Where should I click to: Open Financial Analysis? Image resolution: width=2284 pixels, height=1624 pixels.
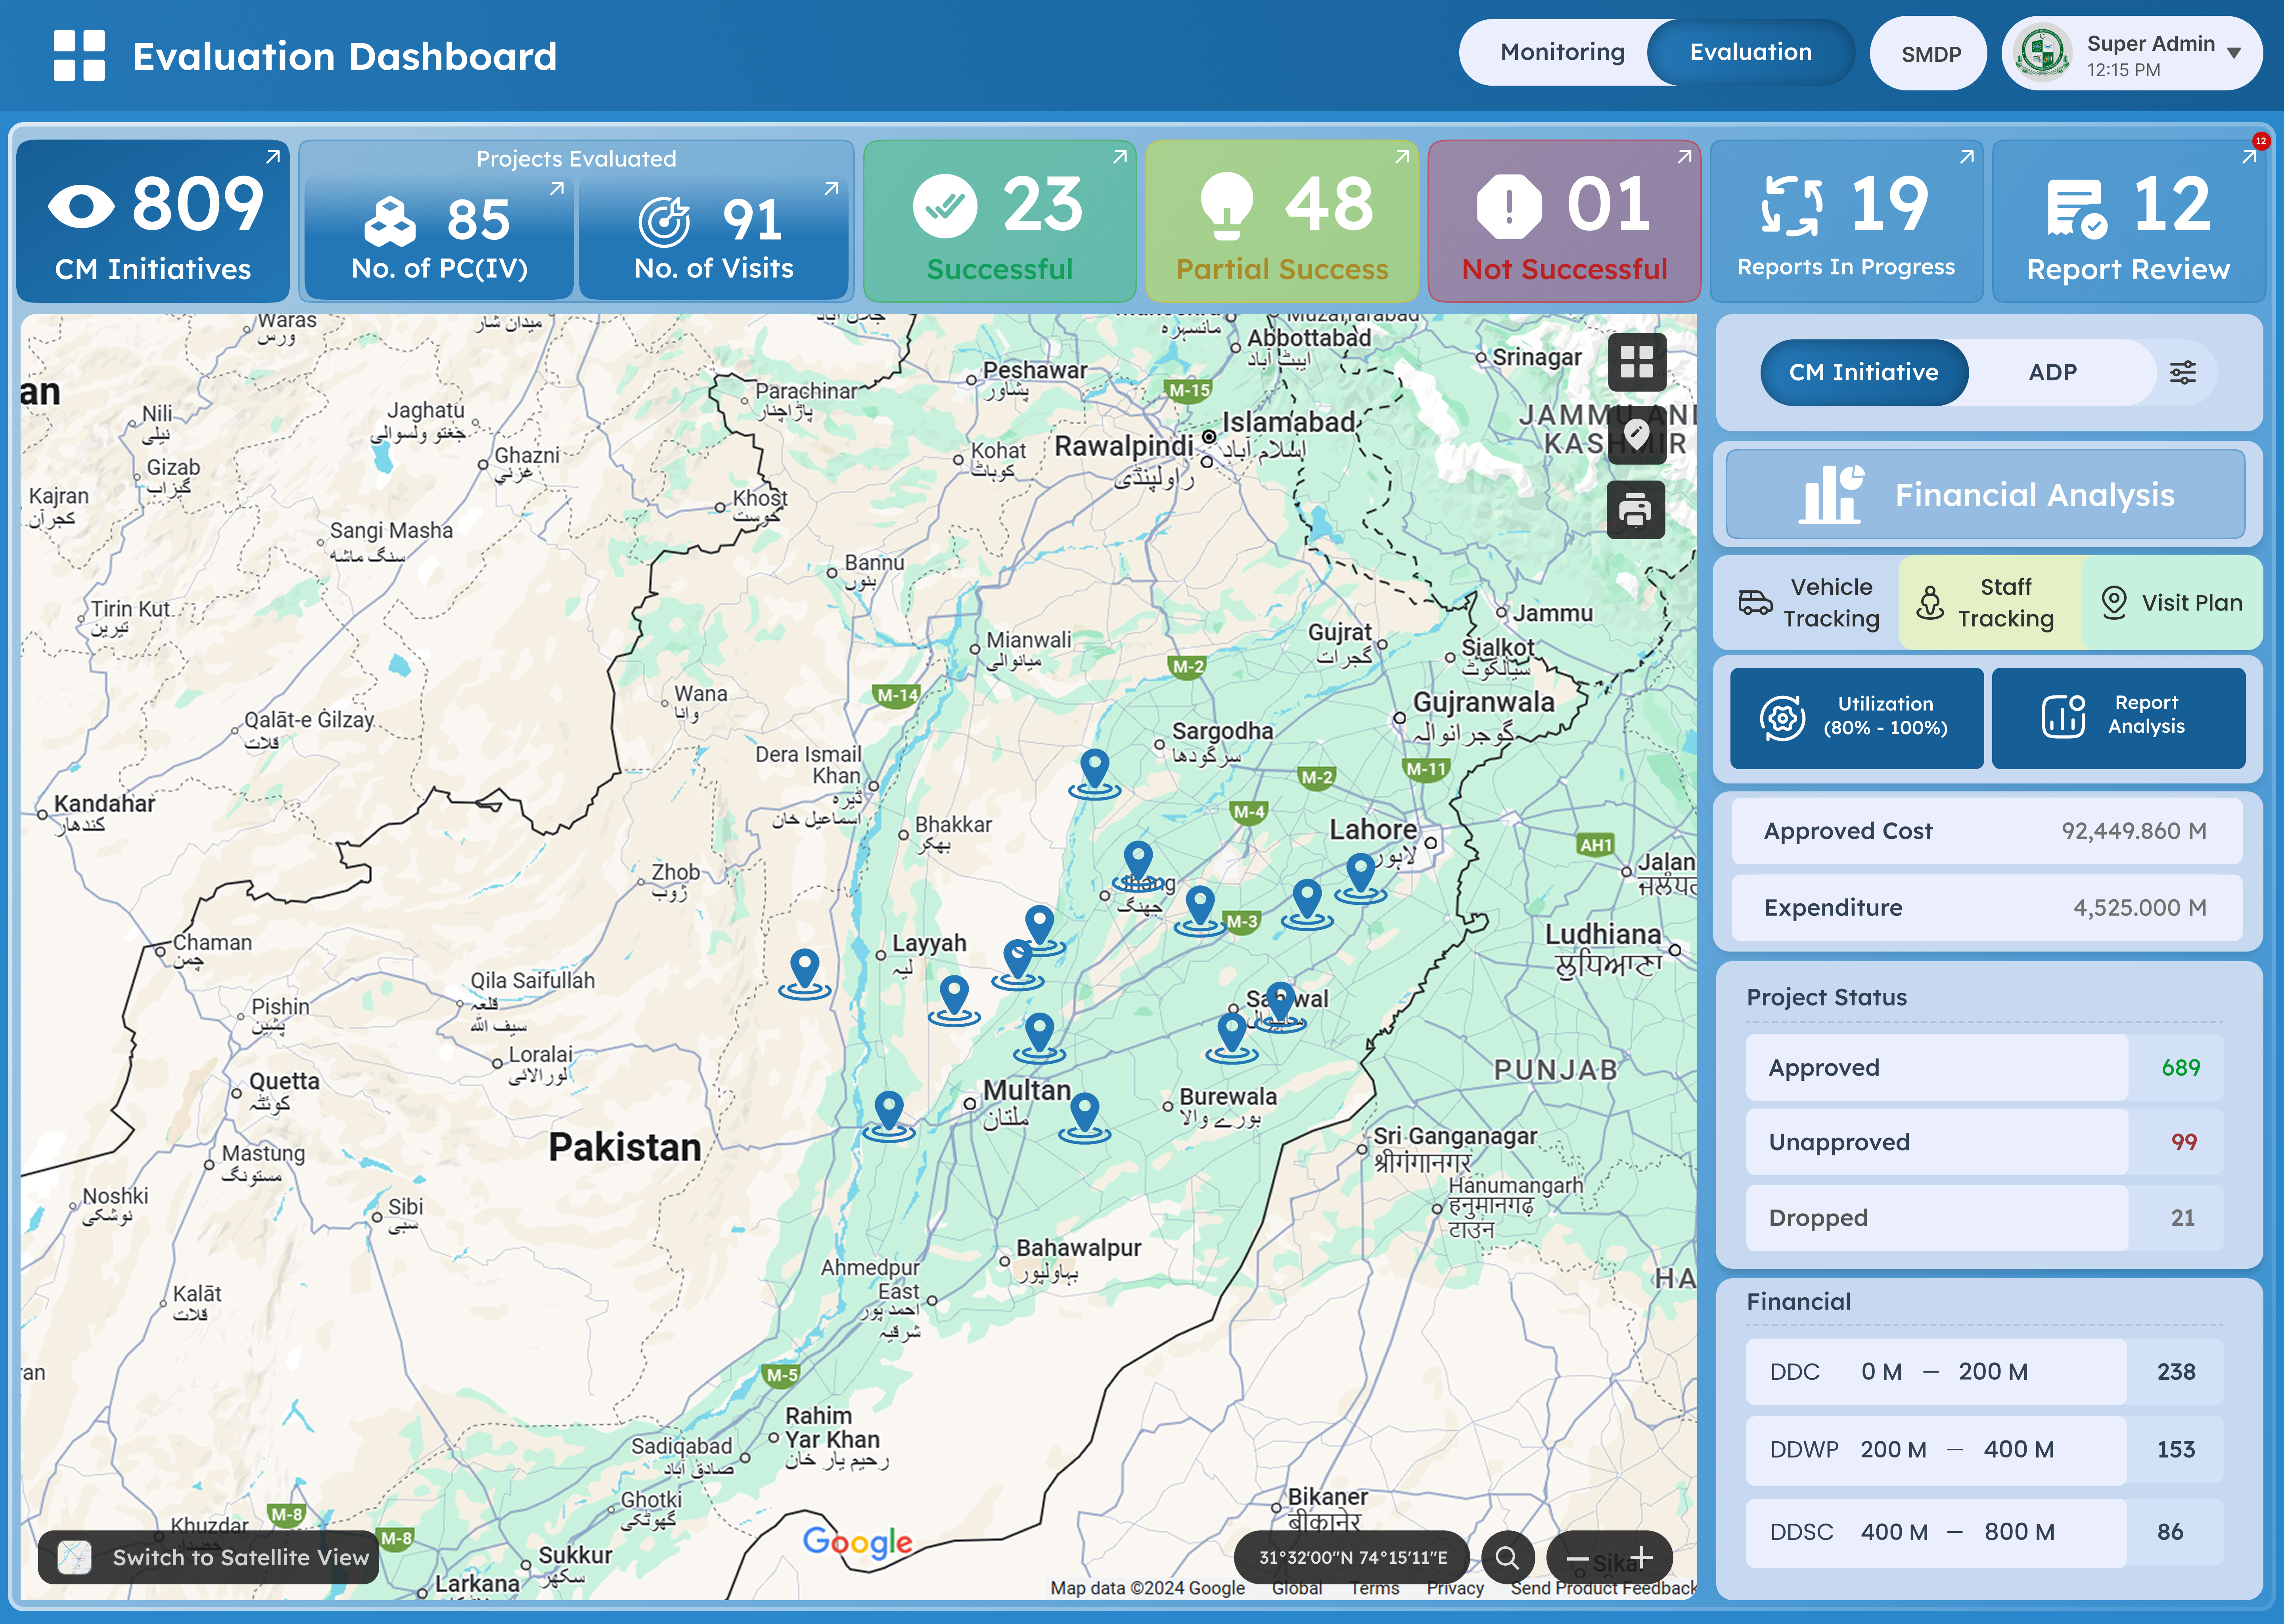(x=1986, y=494)
